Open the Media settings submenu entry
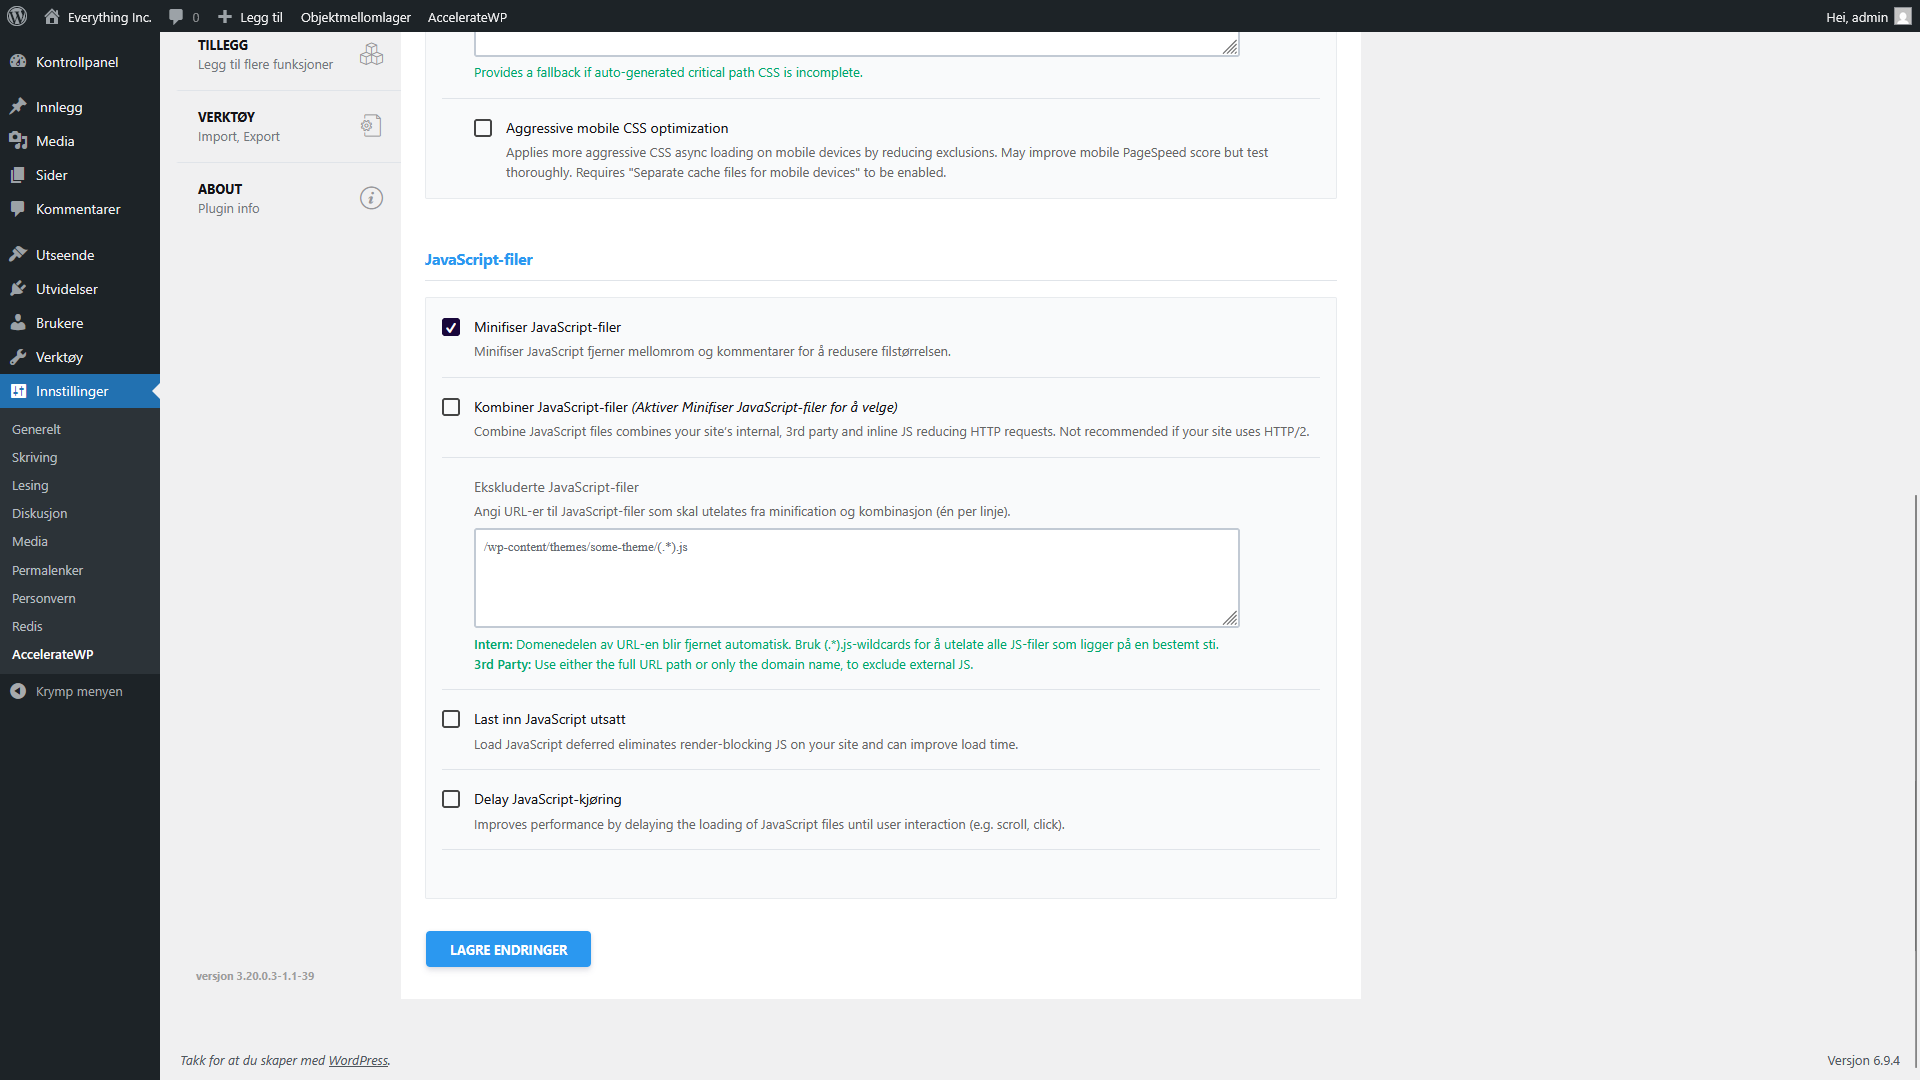This screenshot has height=1080, width=1920. (x=30, y=541)
